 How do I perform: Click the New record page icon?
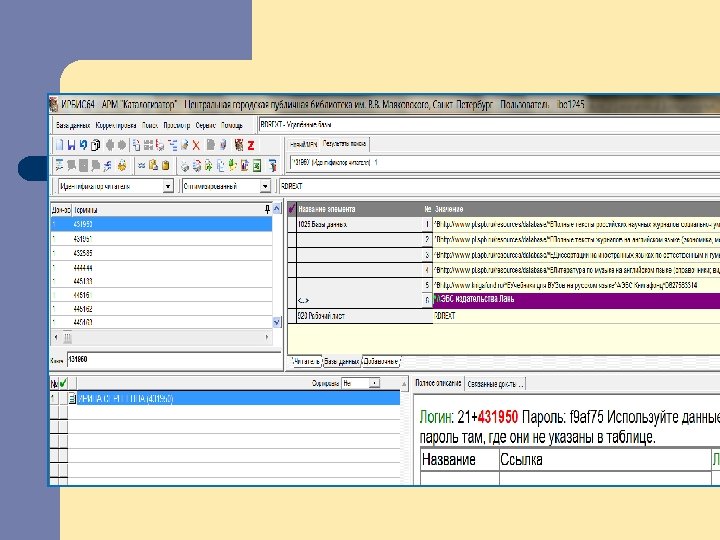pos(60,145)
